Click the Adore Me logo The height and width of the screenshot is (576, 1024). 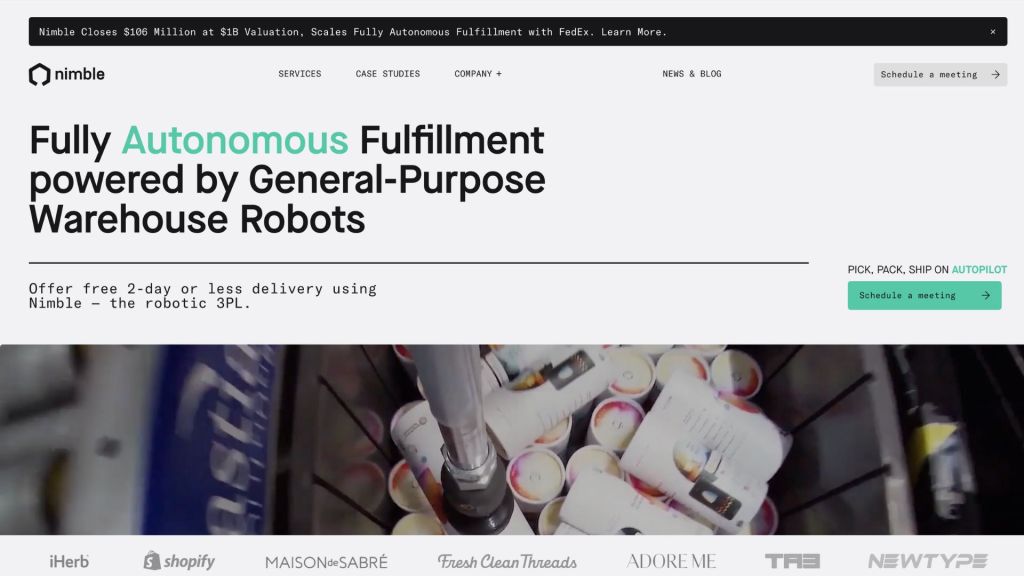click(671, 561)
